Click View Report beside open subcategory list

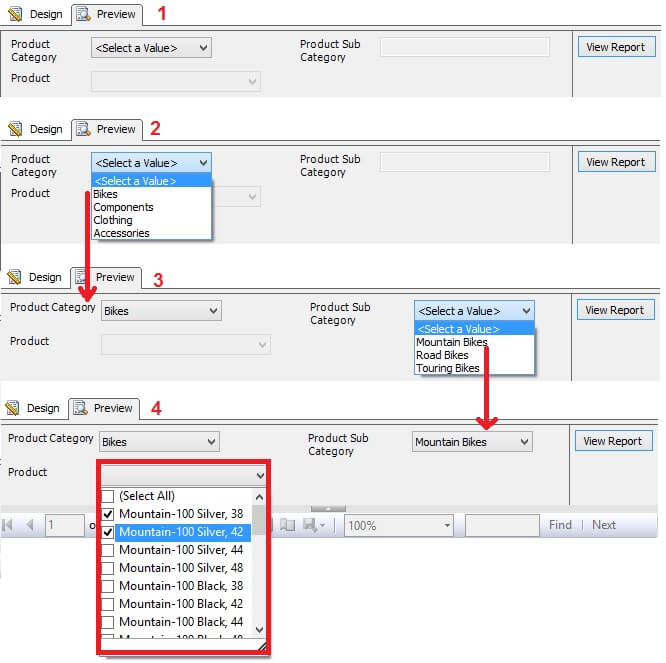[x=615, y=310]
